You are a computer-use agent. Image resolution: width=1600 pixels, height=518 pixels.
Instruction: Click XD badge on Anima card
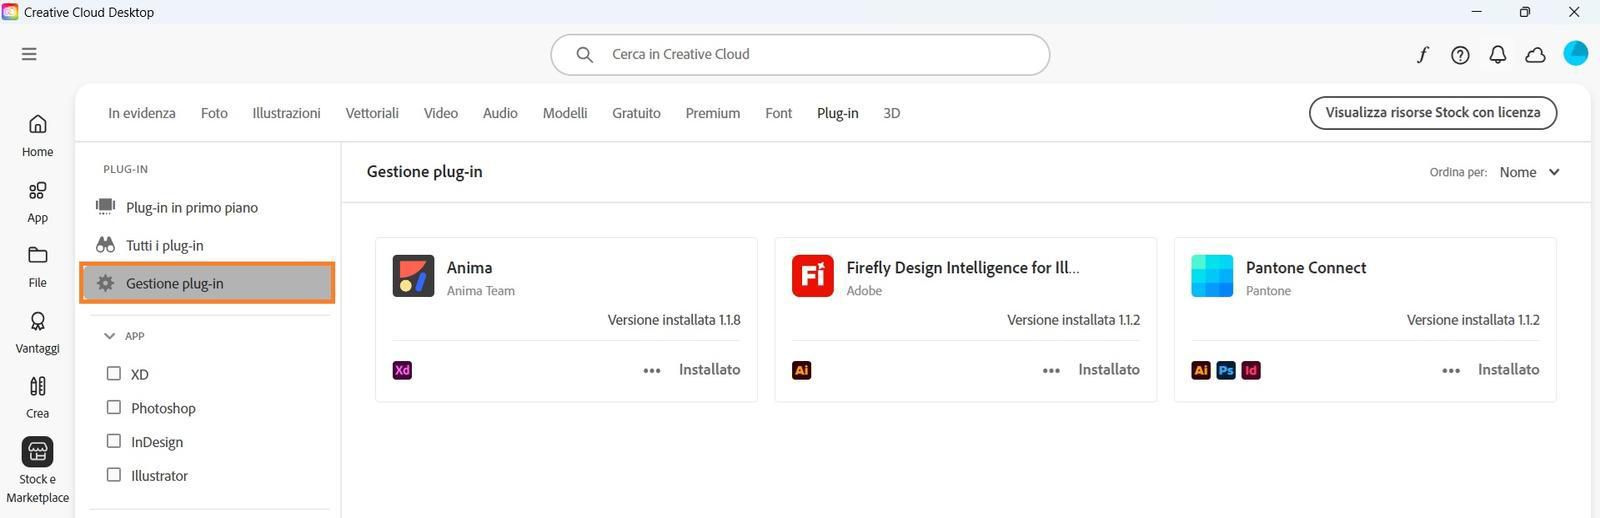coord(402,370)
